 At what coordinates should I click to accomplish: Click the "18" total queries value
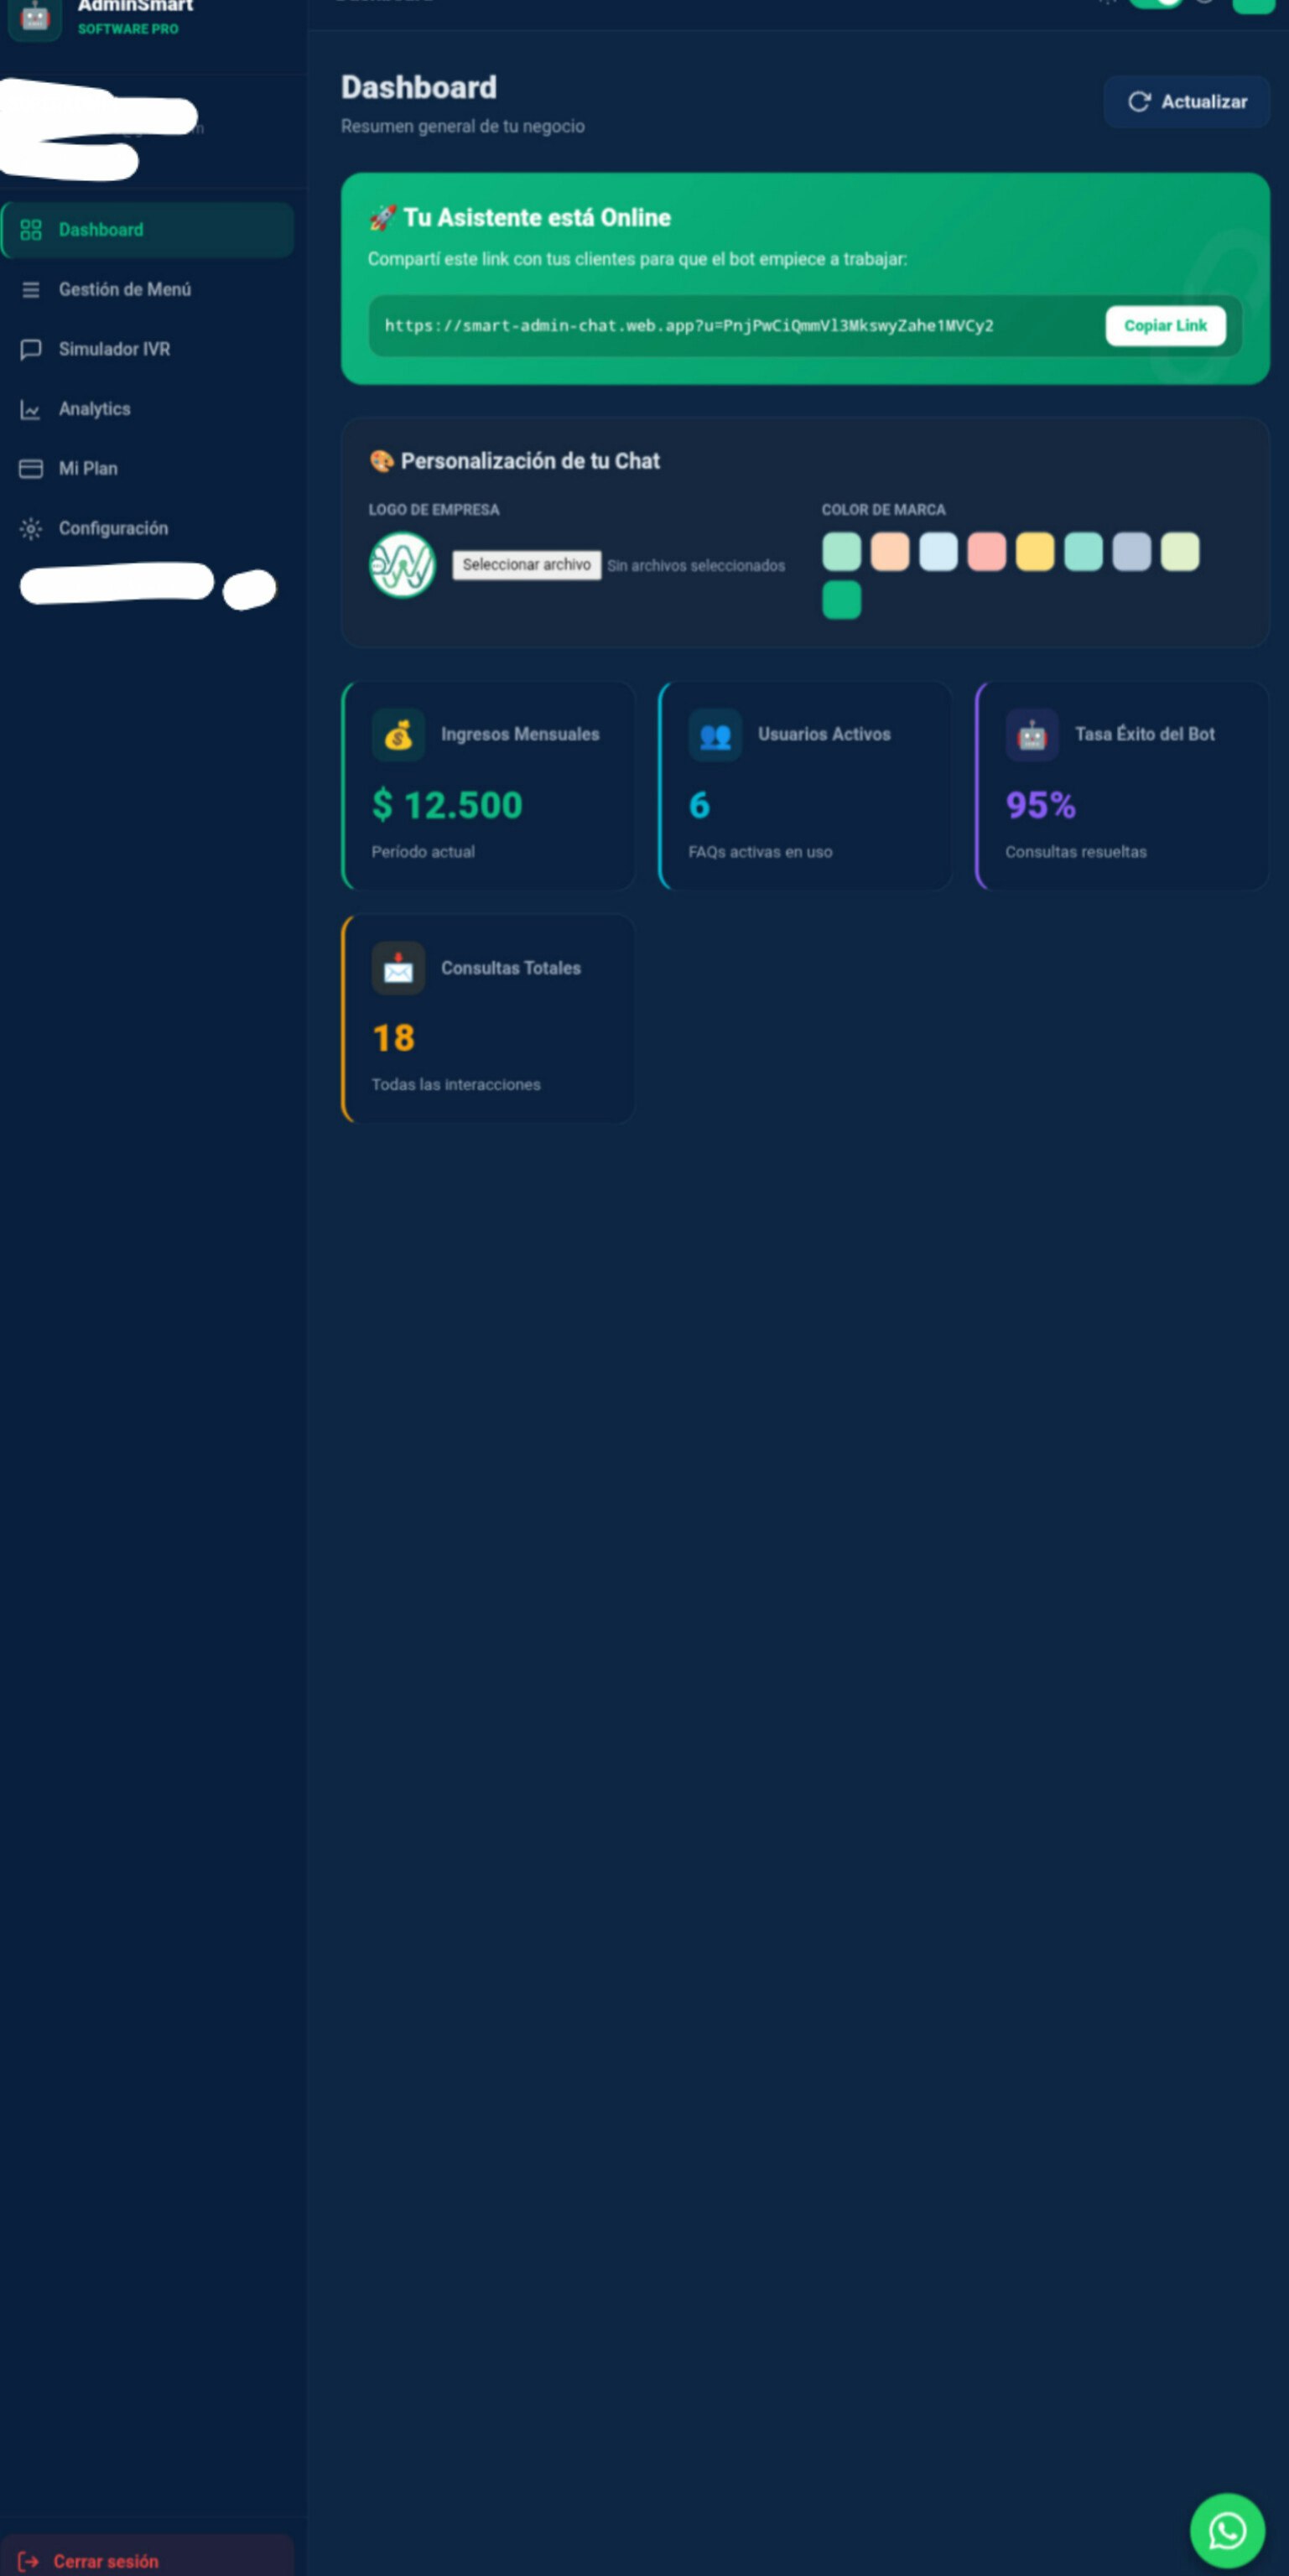393,1038
